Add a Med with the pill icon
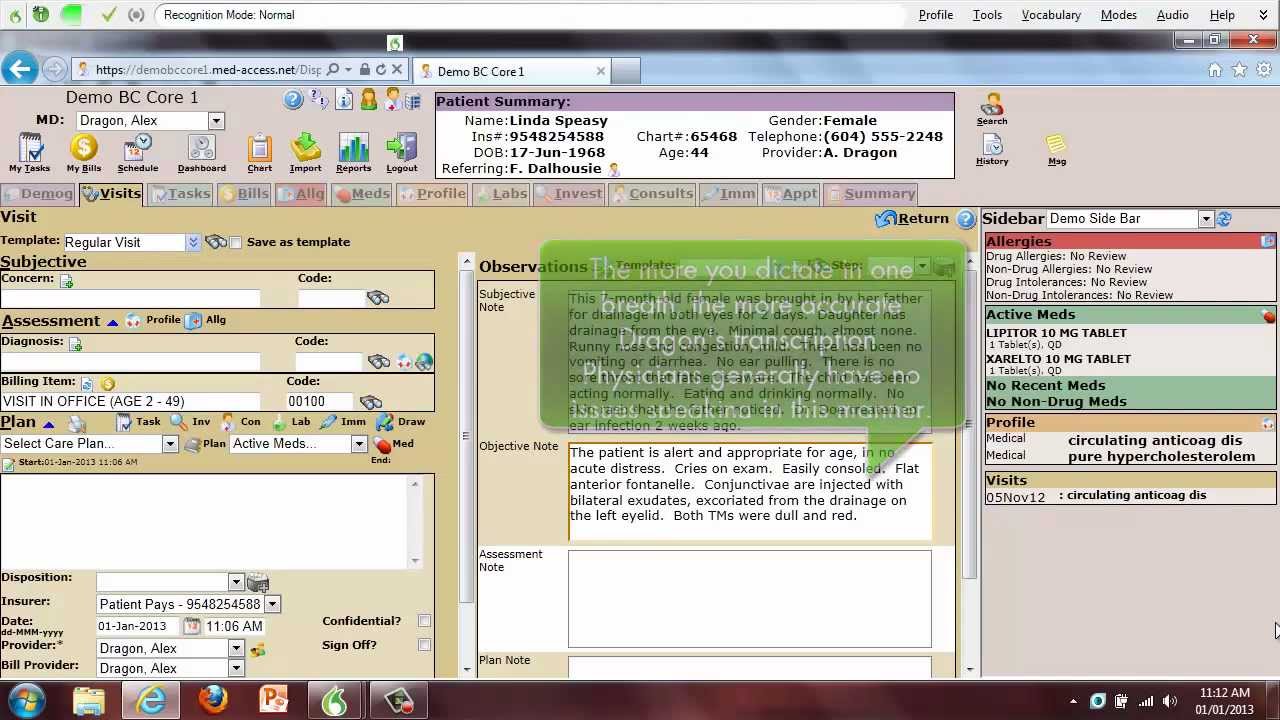The image size is (1280, 720). click(x=392, y=444)
